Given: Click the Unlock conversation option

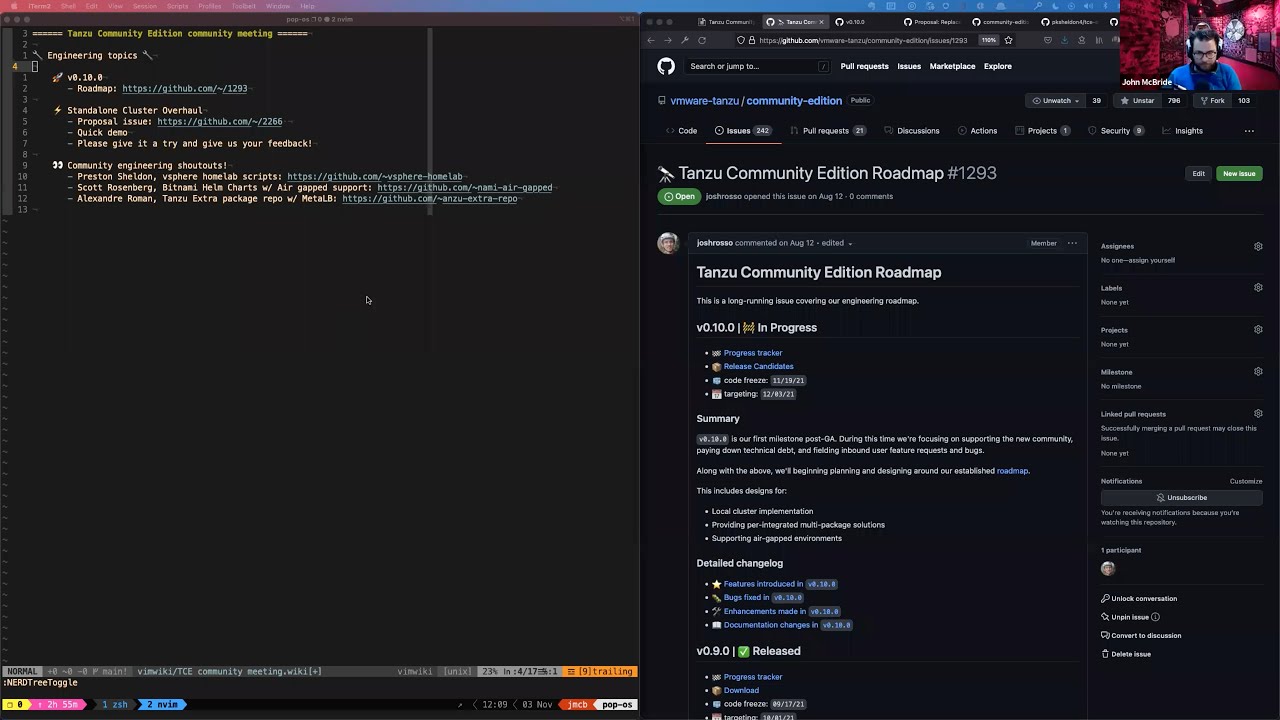Looking at the screenshot, I should coord(1139,599).
